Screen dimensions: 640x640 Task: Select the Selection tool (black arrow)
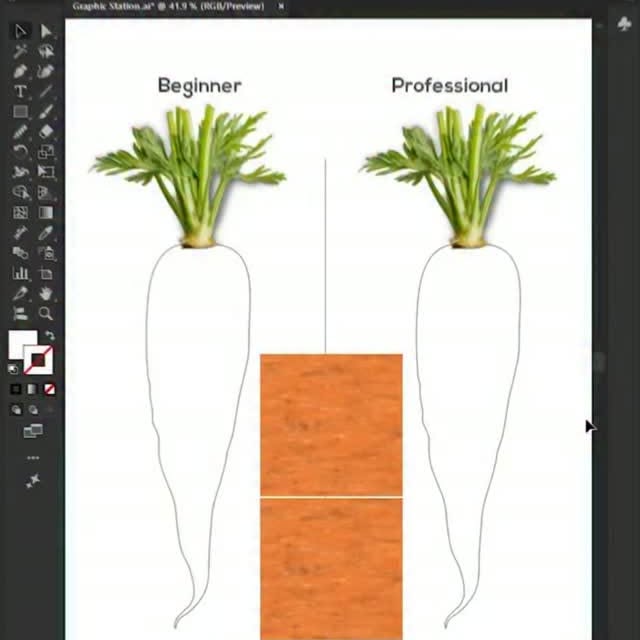coord(20,31)
